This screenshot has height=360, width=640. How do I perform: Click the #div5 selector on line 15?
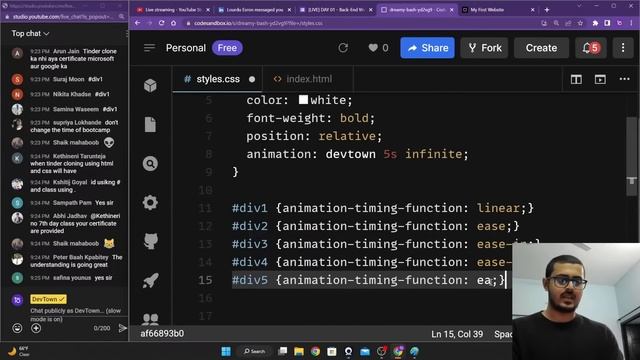point(250,280)
